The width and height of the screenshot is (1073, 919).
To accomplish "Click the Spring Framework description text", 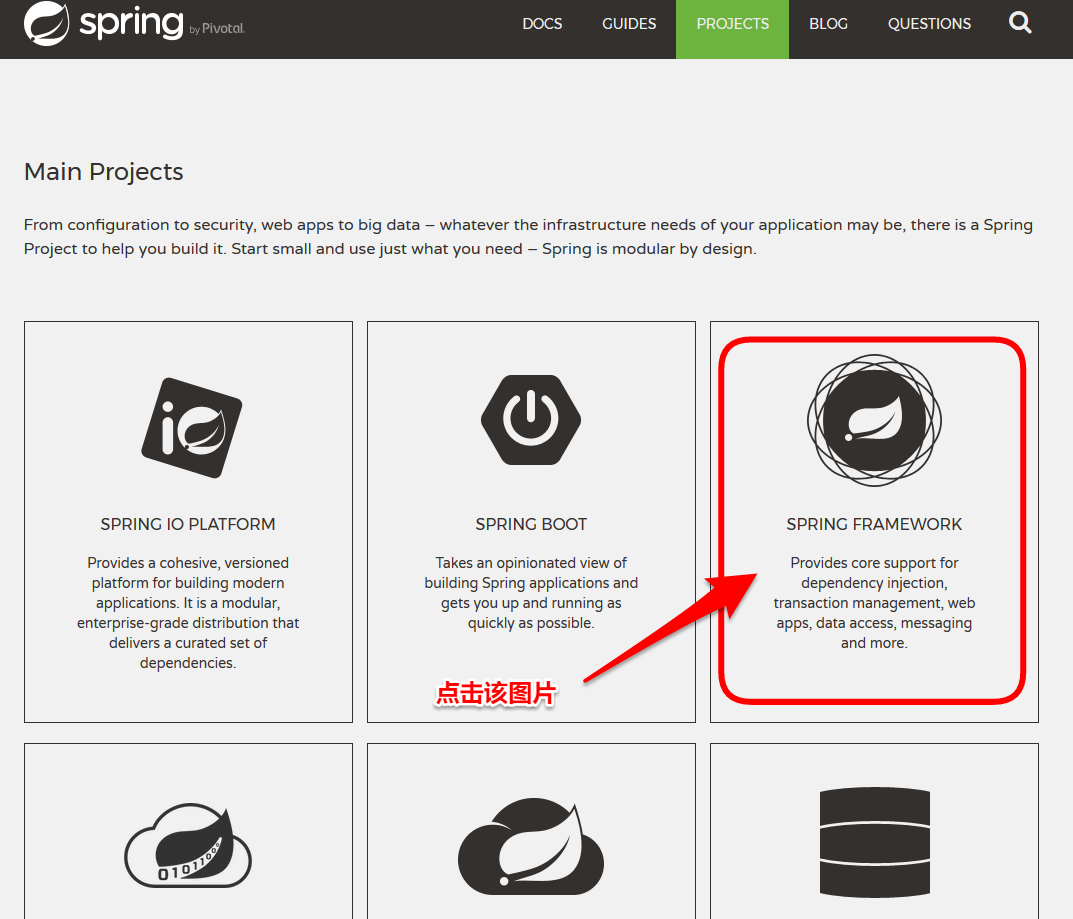I will (x=874, y=603).
